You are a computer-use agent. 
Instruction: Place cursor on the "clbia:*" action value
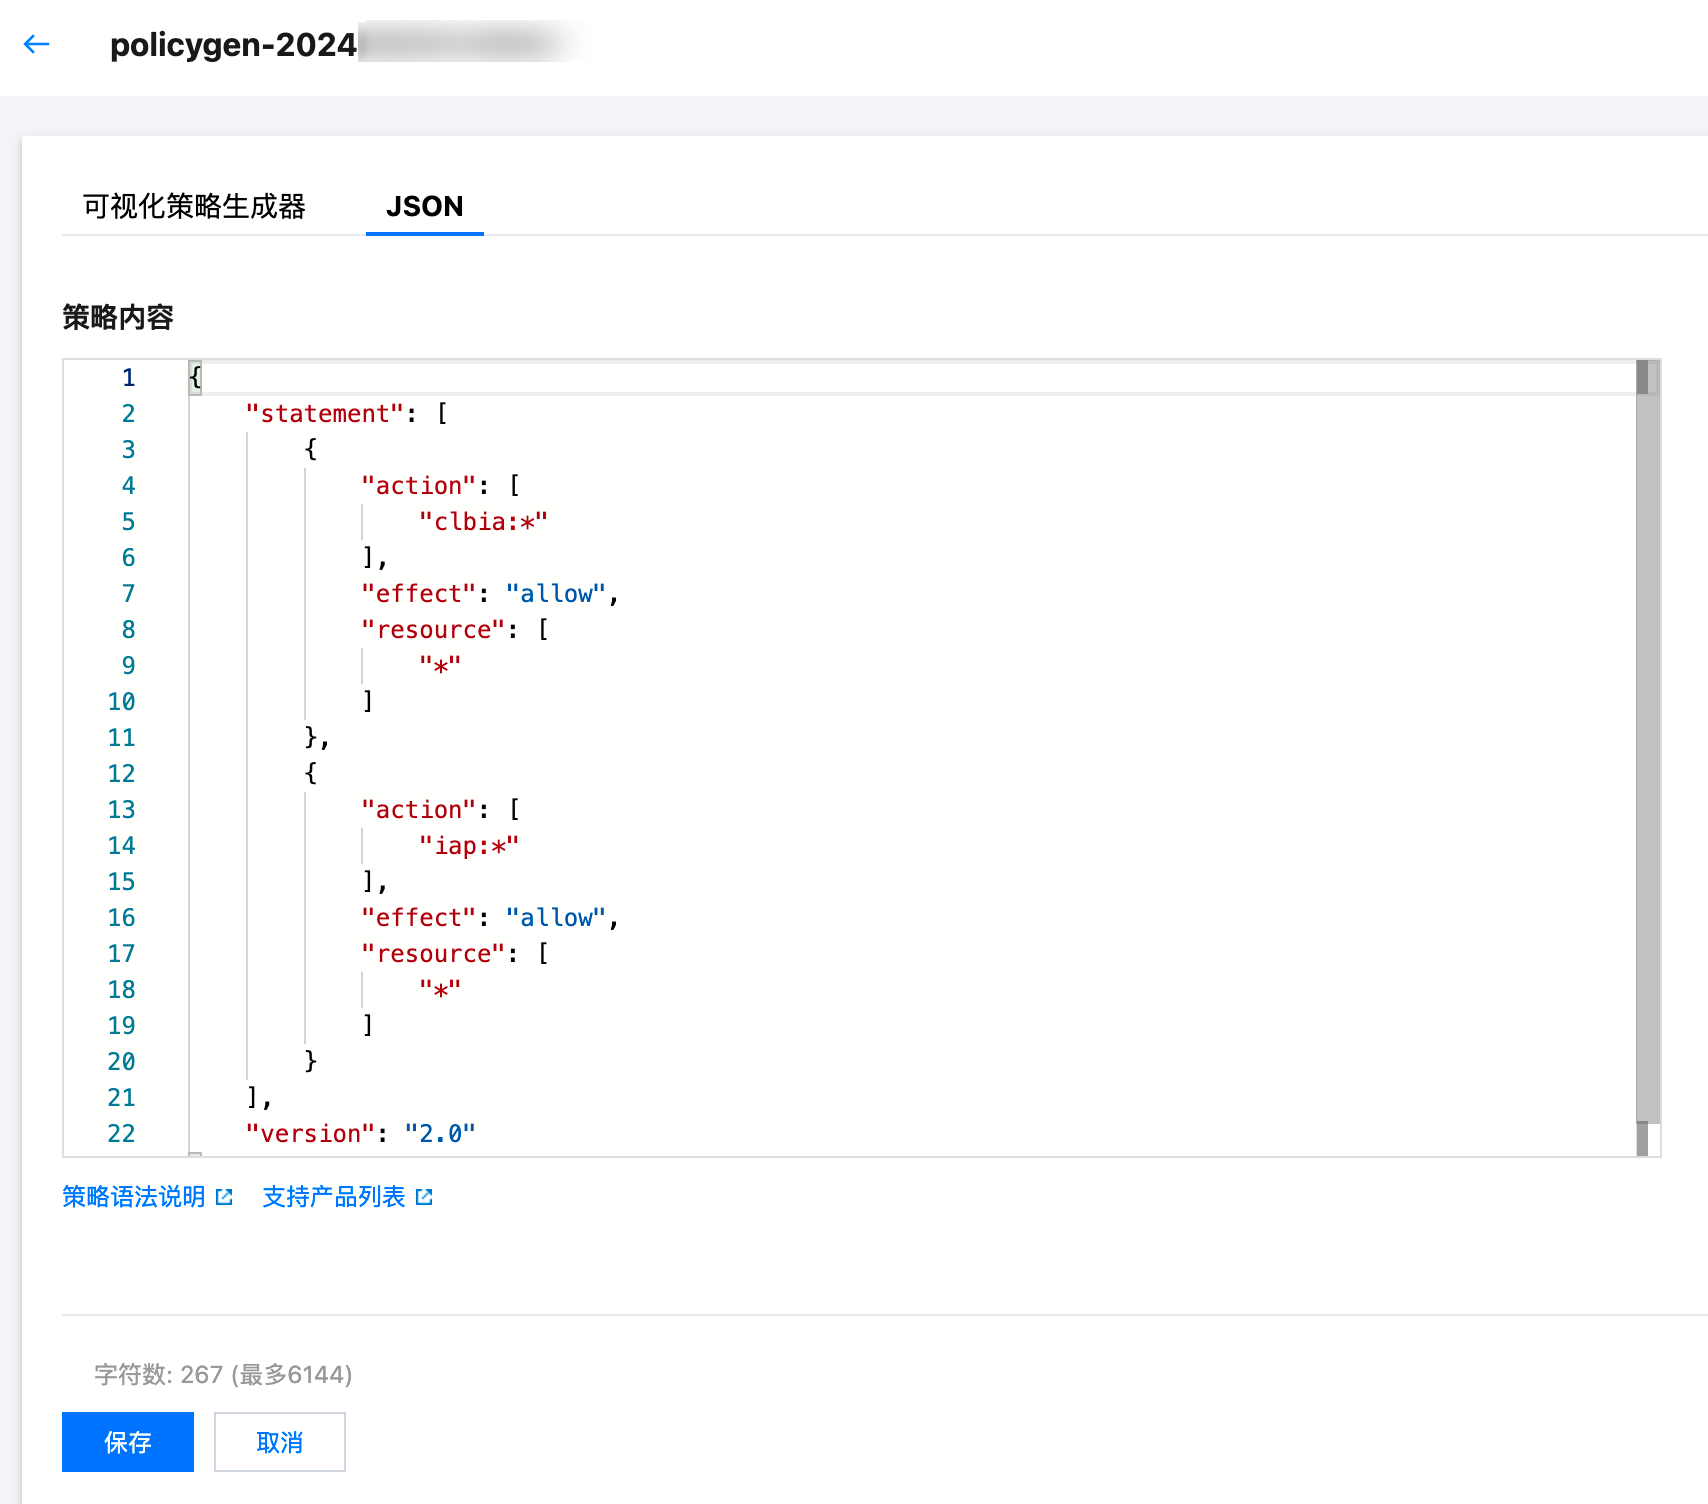click(483, 522)
